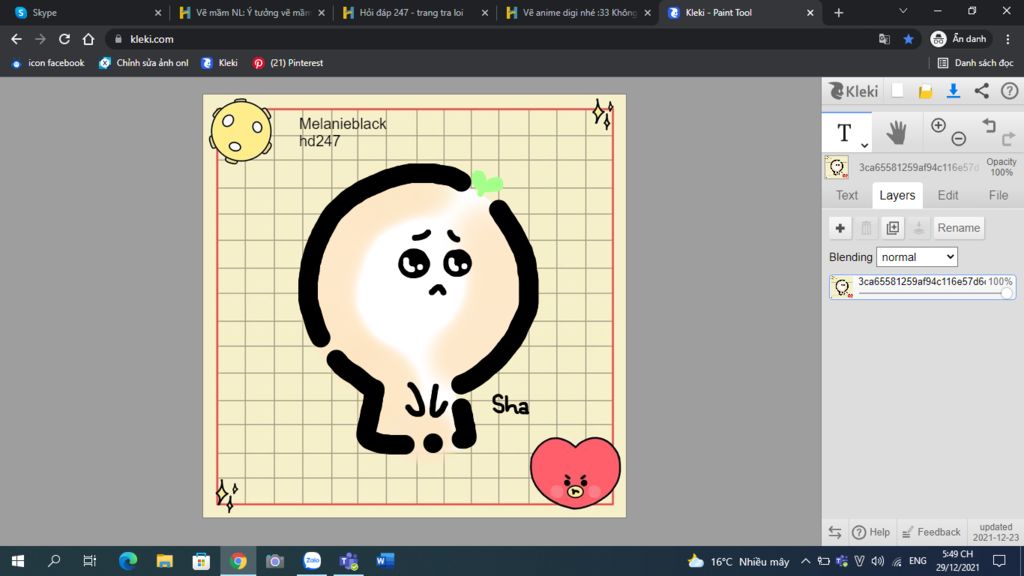
Task: Zoom out with the minus magnifier
Action: tap(958, 138)
